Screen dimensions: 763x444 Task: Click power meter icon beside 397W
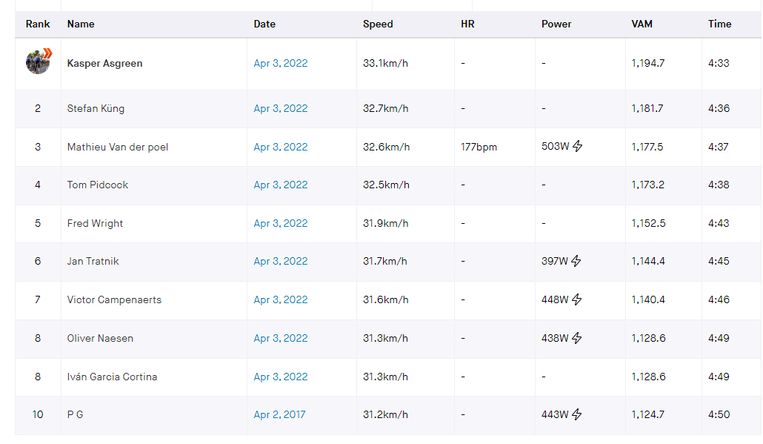pyautogui.click(x=576, y=261)
